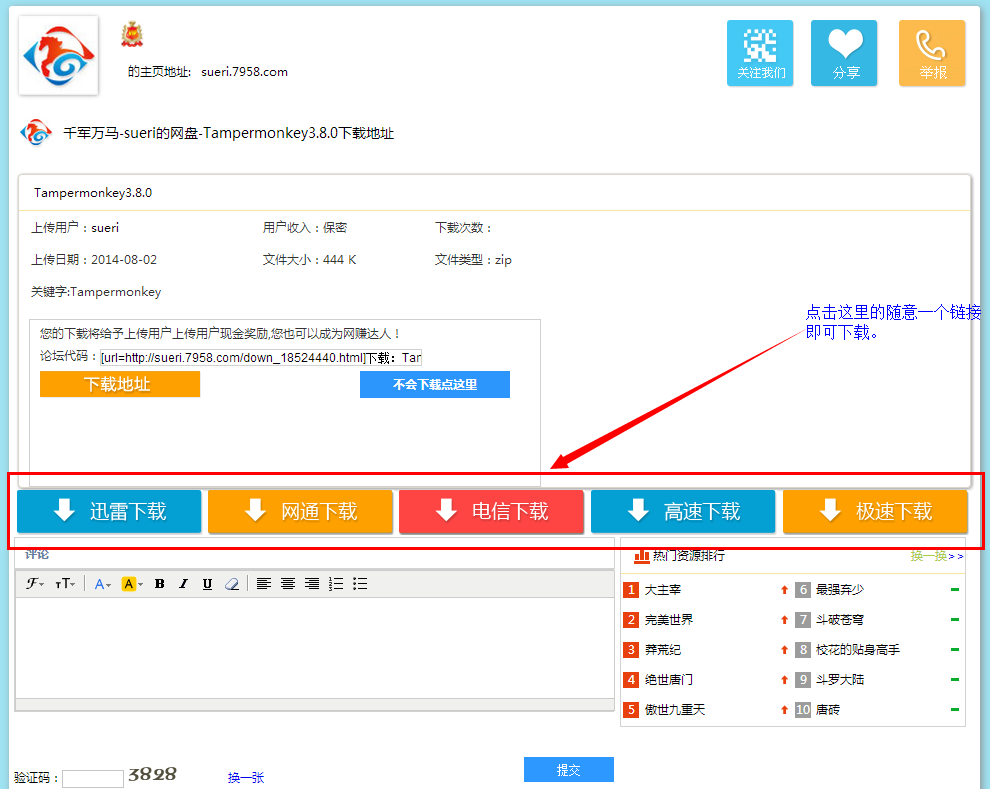Click the 不会下载点这里 help button
The height and width of the screenshot is (789, 990).
pyautogui.click(x=435, y=384)
